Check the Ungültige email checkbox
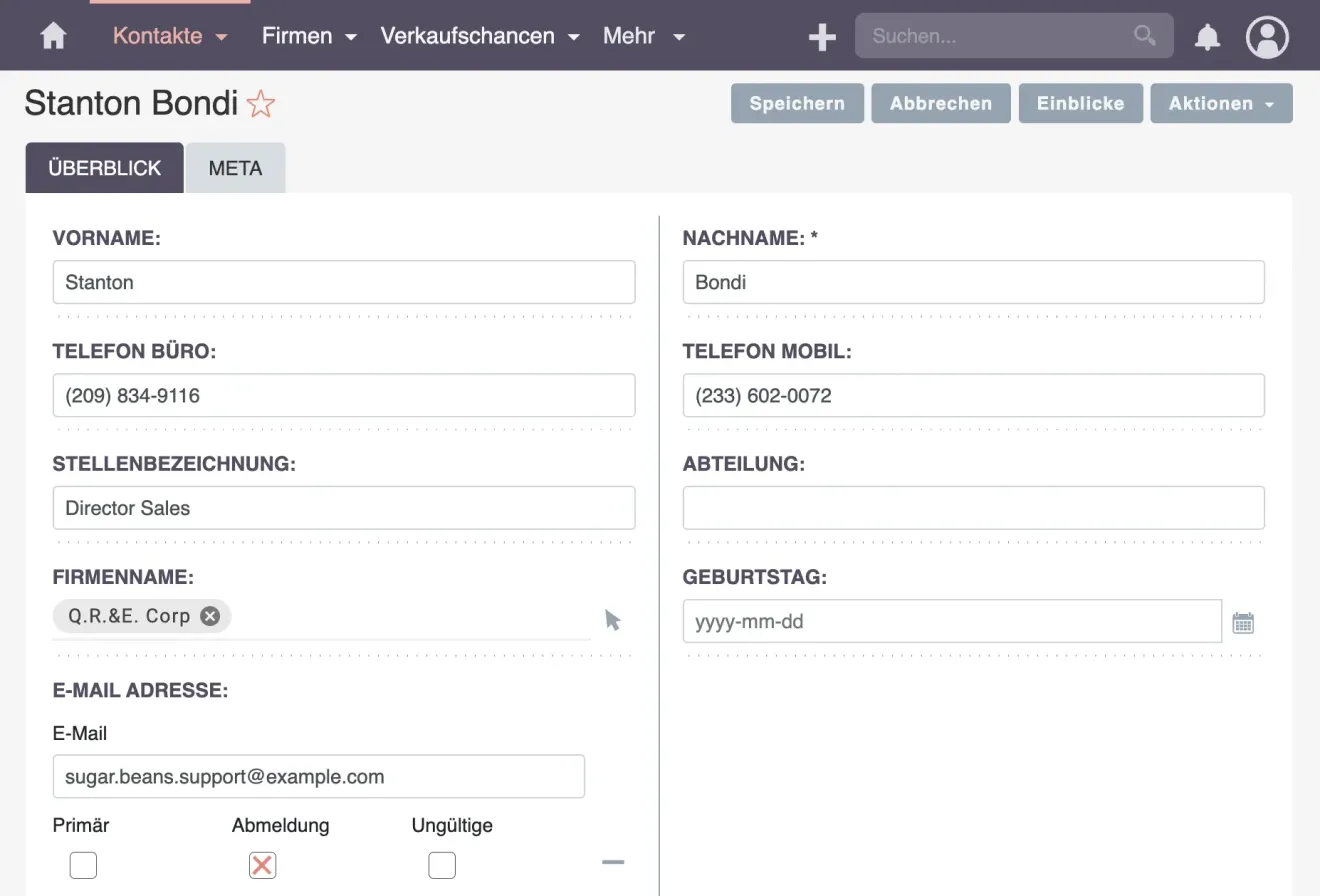The width and height of the screenshot is (1320, 896). (x=441, y=865)
